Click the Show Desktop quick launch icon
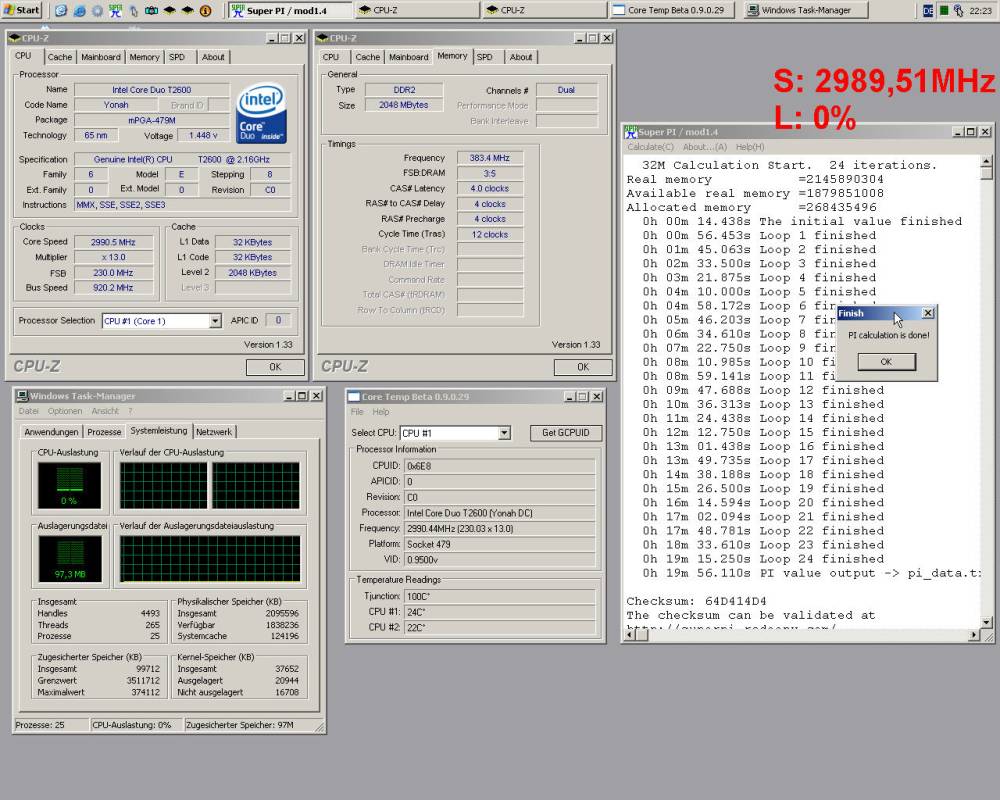The image size is (1000, 800). pos(61,10)
